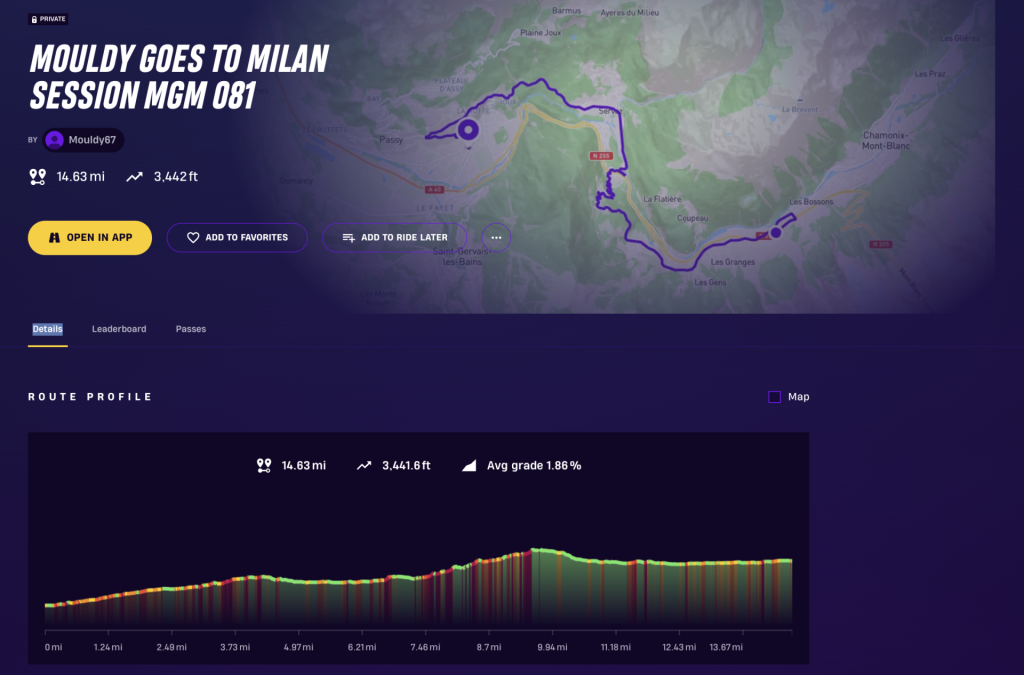Image resolution: width=1024 pixels, height=675 pixels.
Task: Click the 3,442 ft elevation value
Action: [176, 177]
